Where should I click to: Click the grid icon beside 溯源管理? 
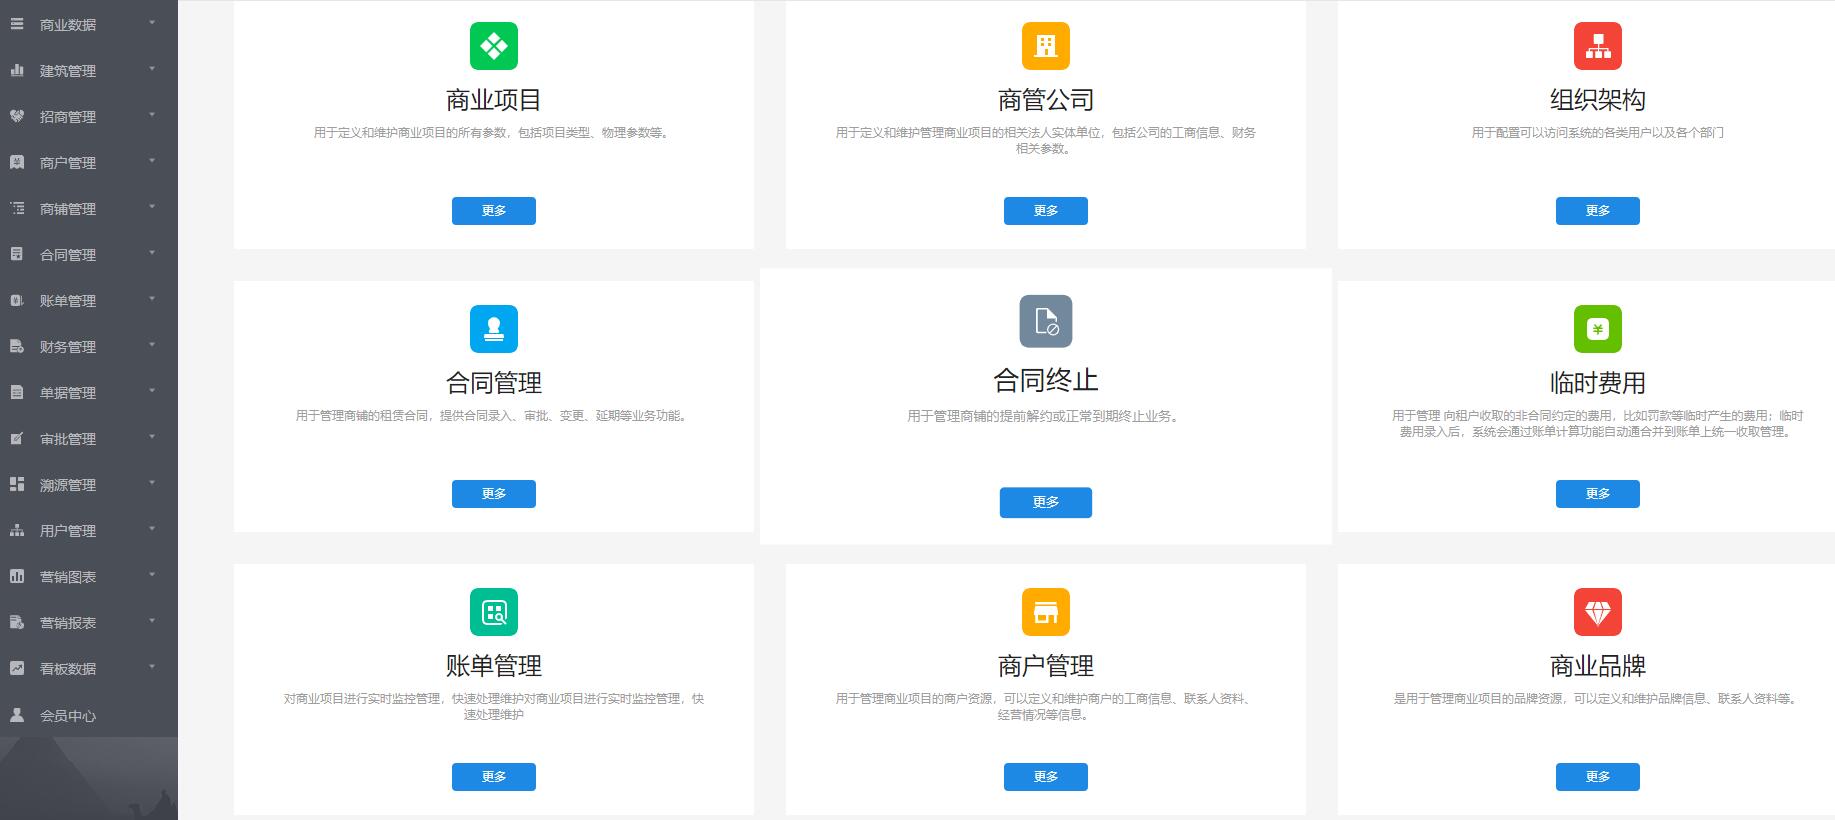[x=17, y=484]
